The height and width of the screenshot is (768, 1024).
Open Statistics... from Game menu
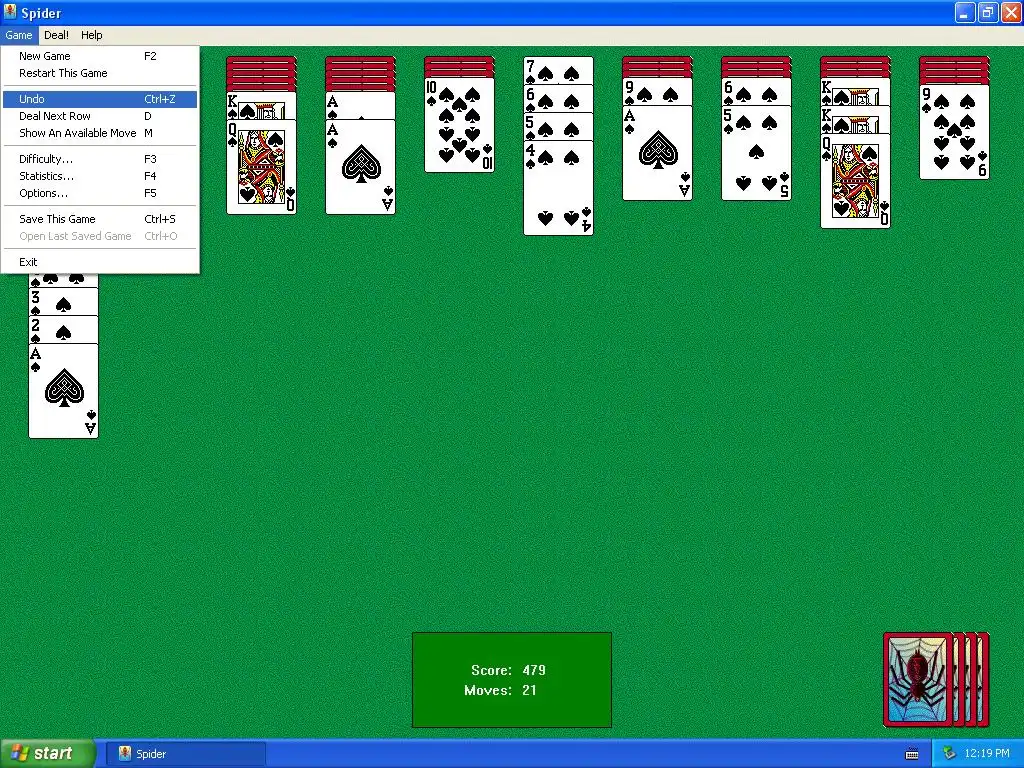[99, 176]
